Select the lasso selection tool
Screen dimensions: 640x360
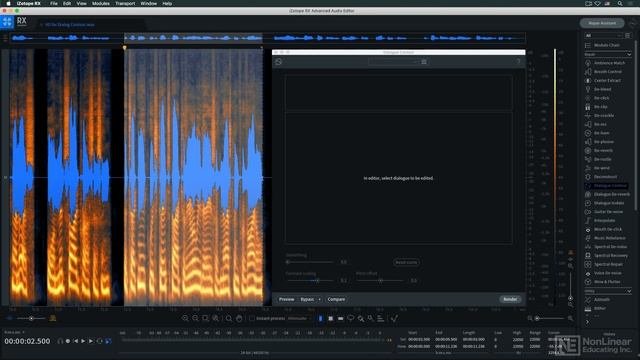(351, 318)
